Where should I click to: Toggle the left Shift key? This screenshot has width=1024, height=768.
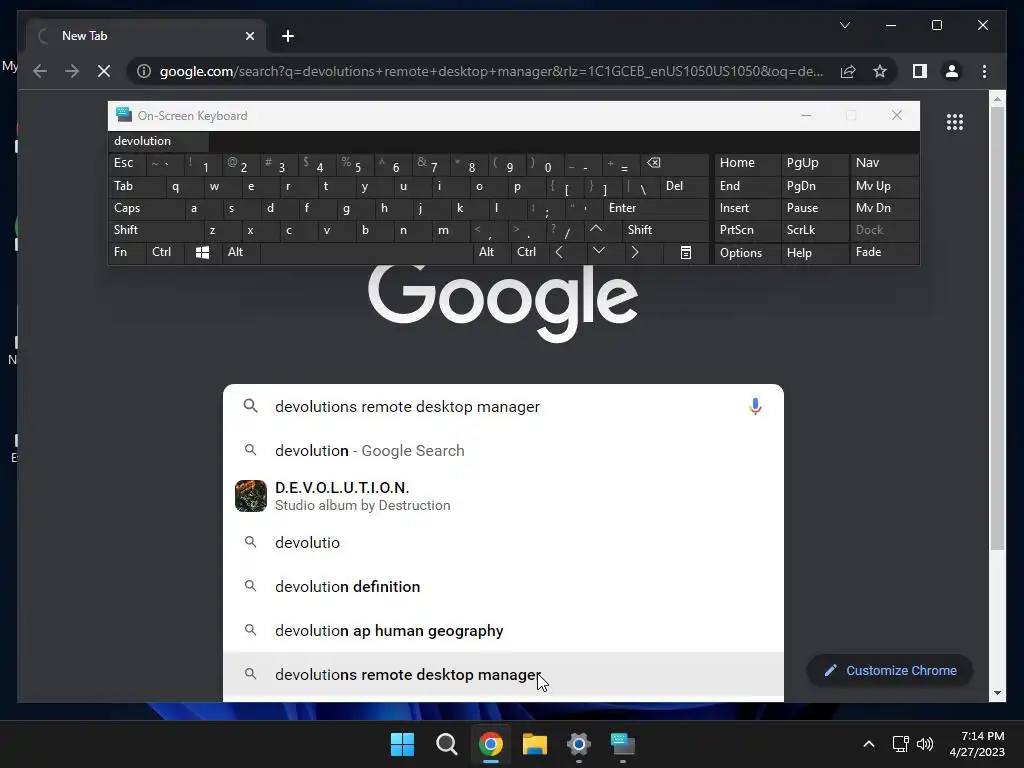[155, 230]
